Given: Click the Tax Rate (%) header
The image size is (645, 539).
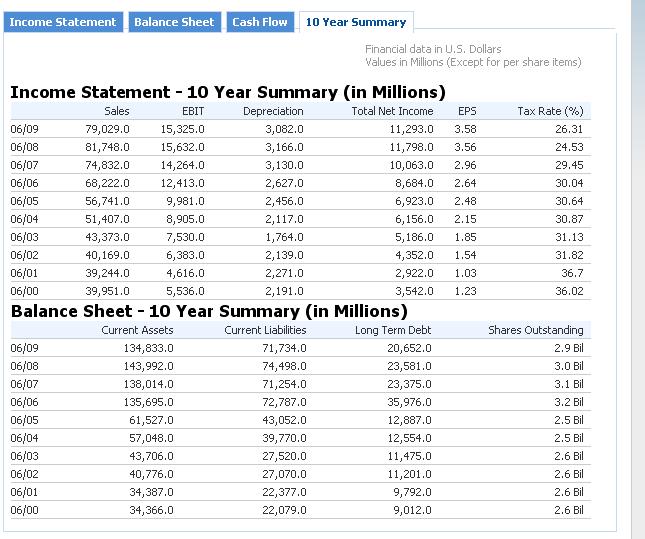Looking at the screenshot, I should click(550, 111).
